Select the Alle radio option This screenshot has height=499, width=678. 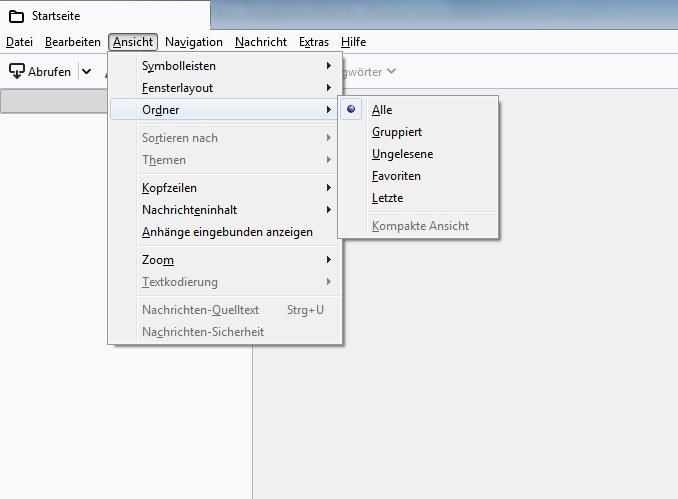click(x=382, y=110)
